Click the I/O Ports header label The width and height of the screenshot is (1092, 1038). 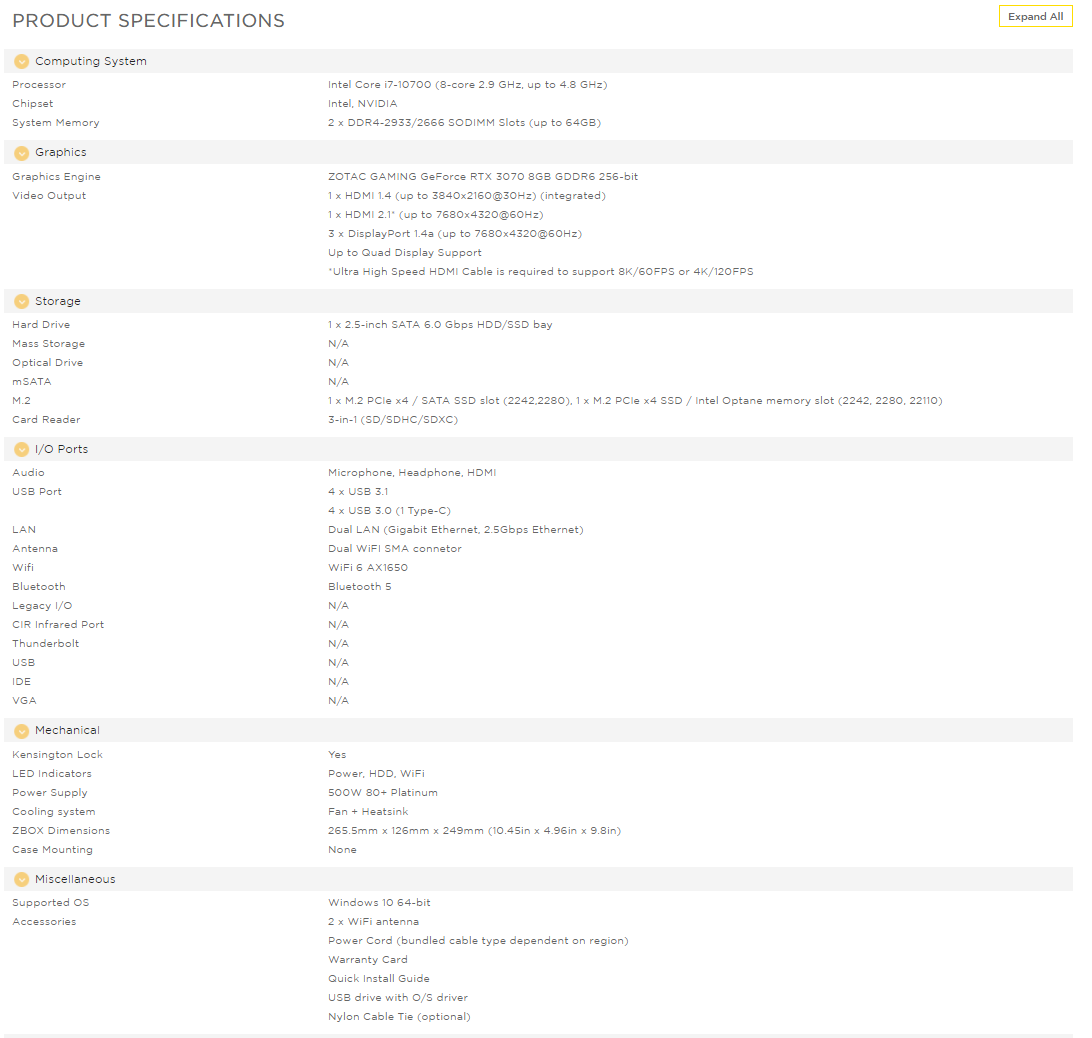tap(61, 449)
